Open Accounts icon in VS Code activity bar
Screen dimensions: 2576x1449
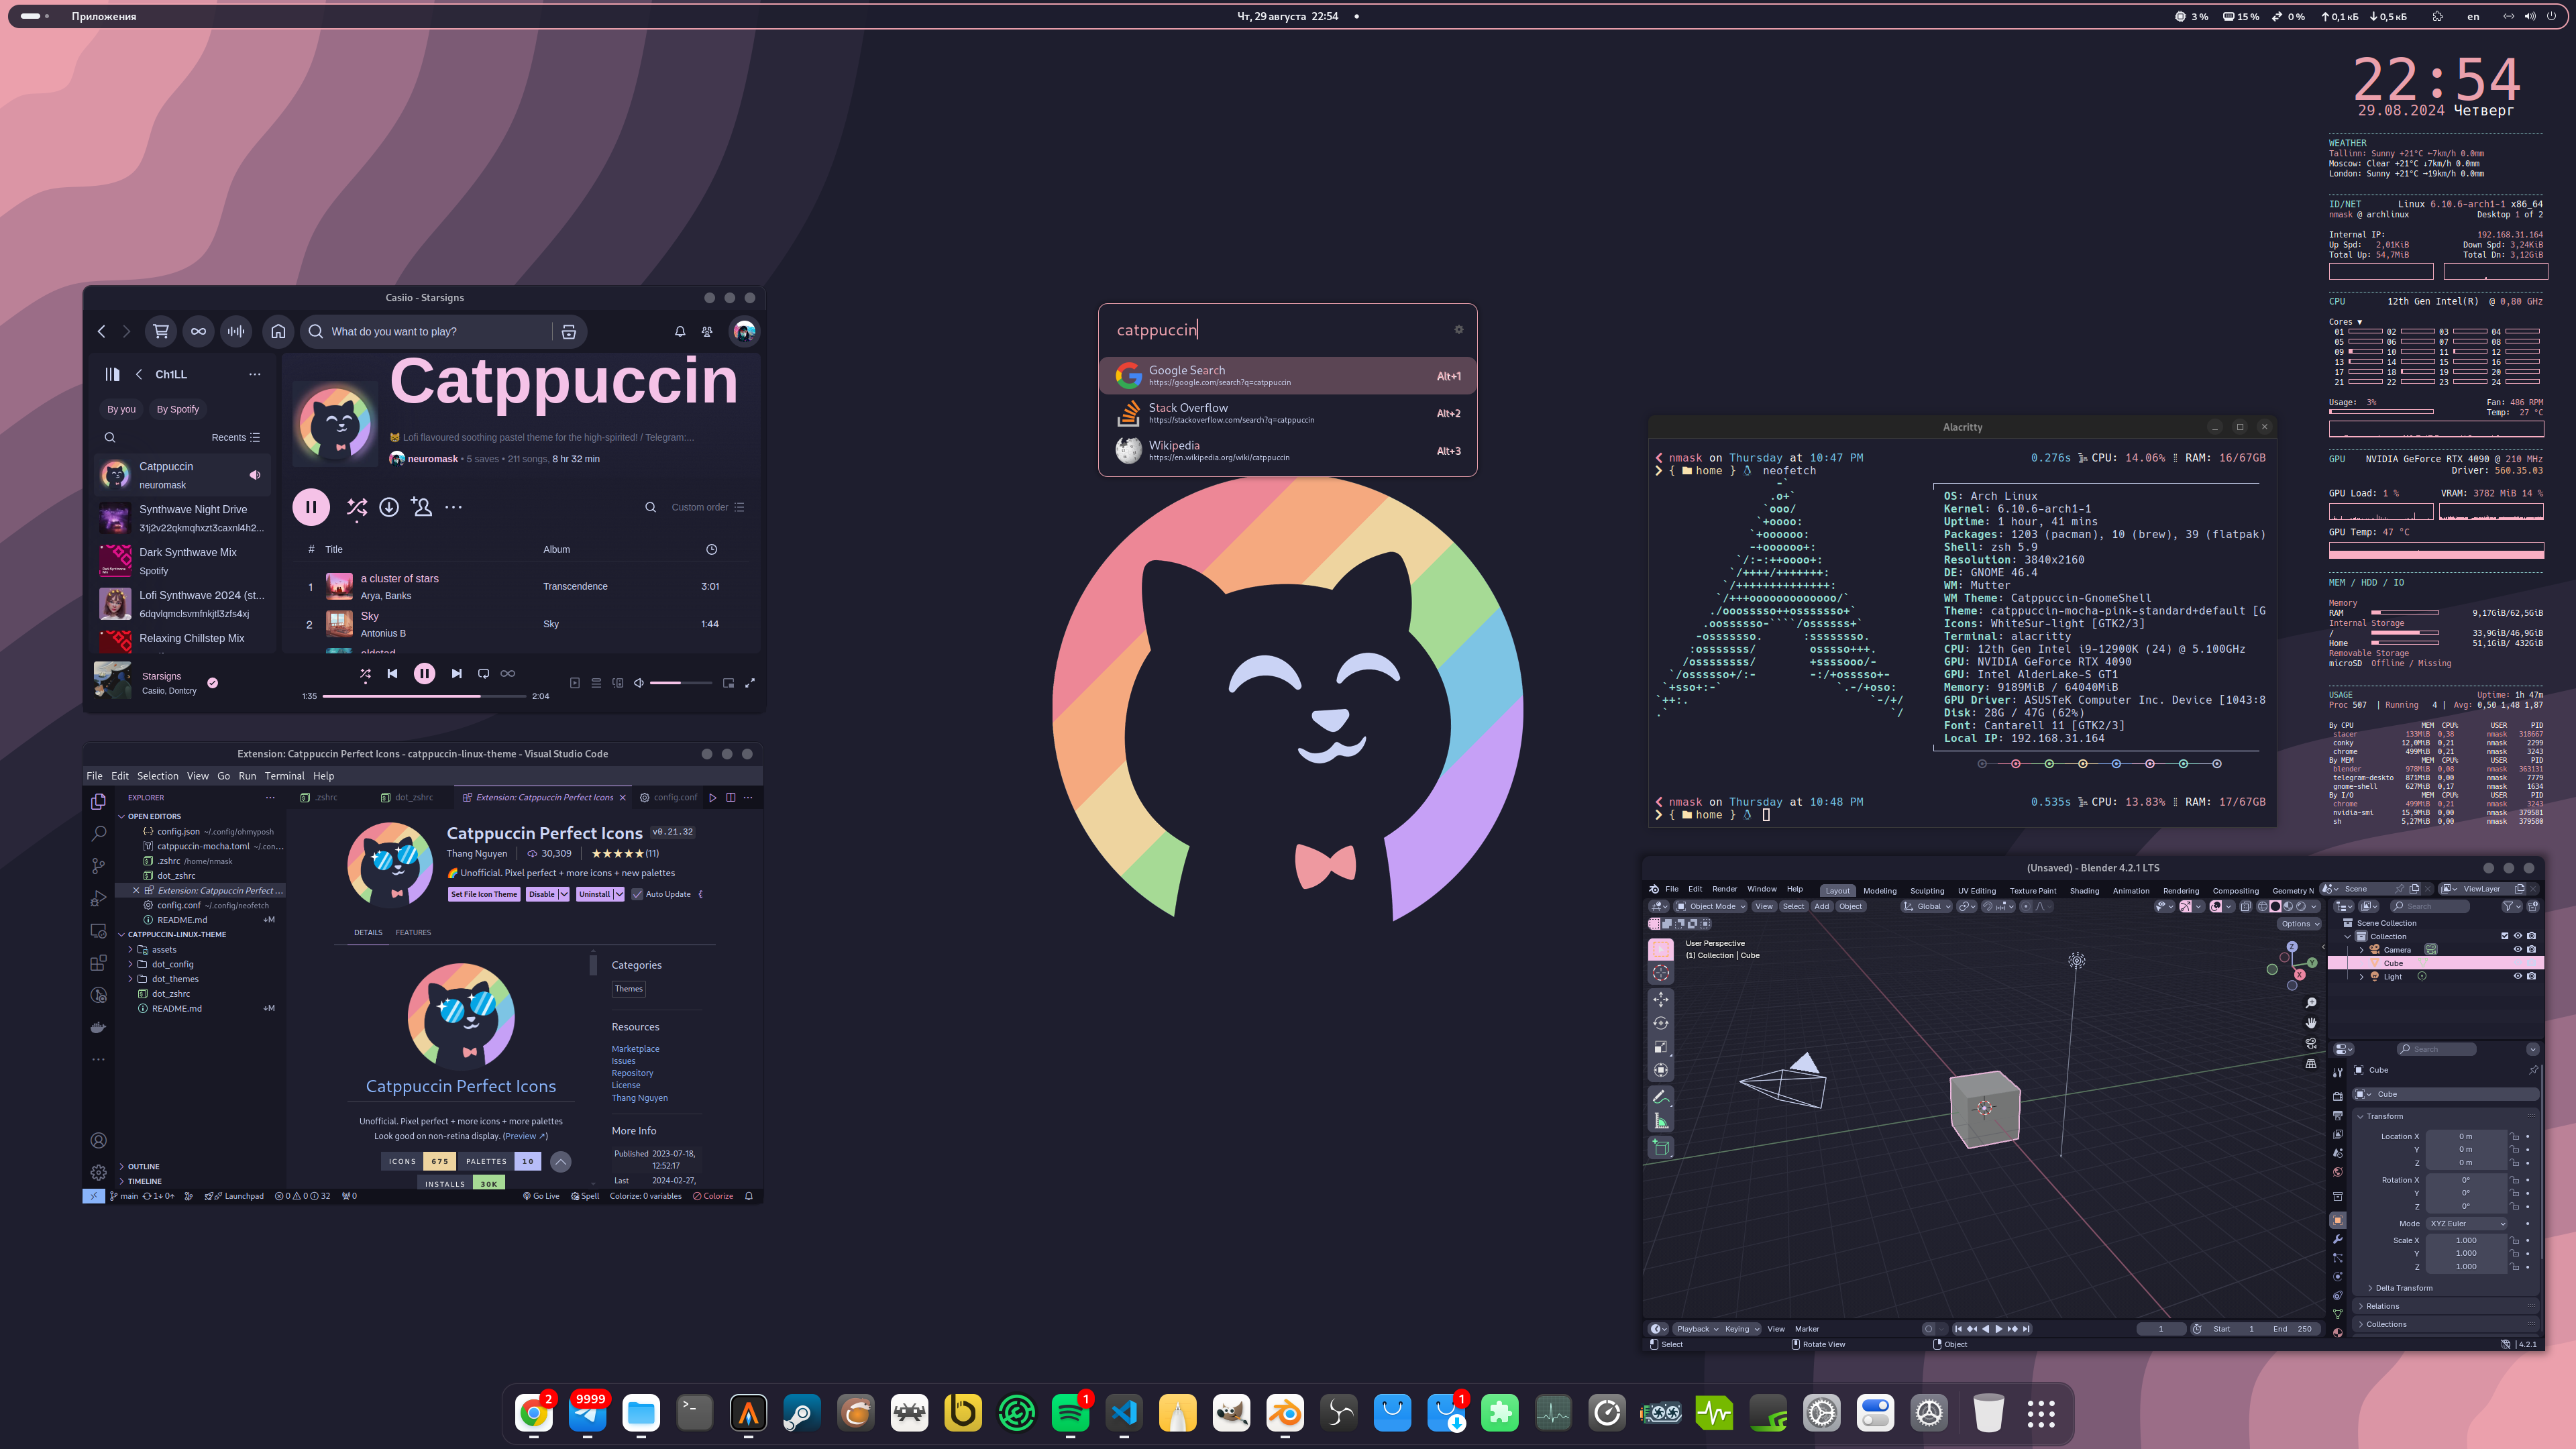(98, 1140)
